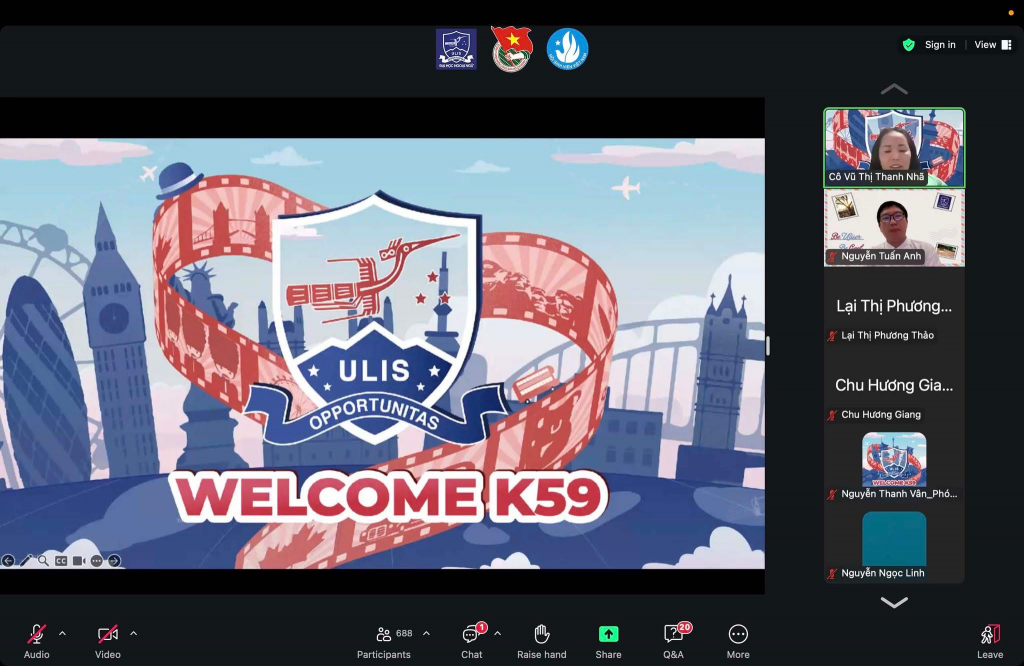Select Cô Vũ Thị Thanh Nhã's video tile
The height and width of the screenshot is (666, 1024).
(894, 148)
